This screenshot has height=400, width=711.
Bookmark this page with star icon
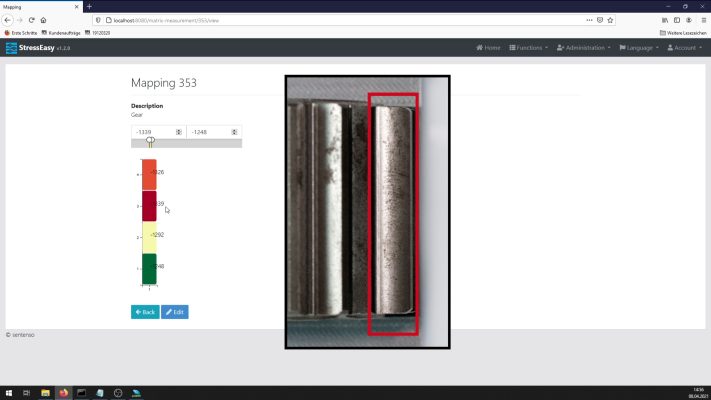(610, 20)
